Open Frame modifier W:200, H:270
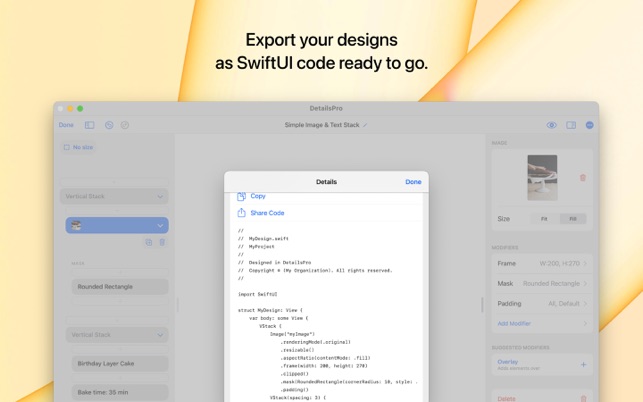The width and height of the screenshot is (643, 402). [x=542, y=263]
